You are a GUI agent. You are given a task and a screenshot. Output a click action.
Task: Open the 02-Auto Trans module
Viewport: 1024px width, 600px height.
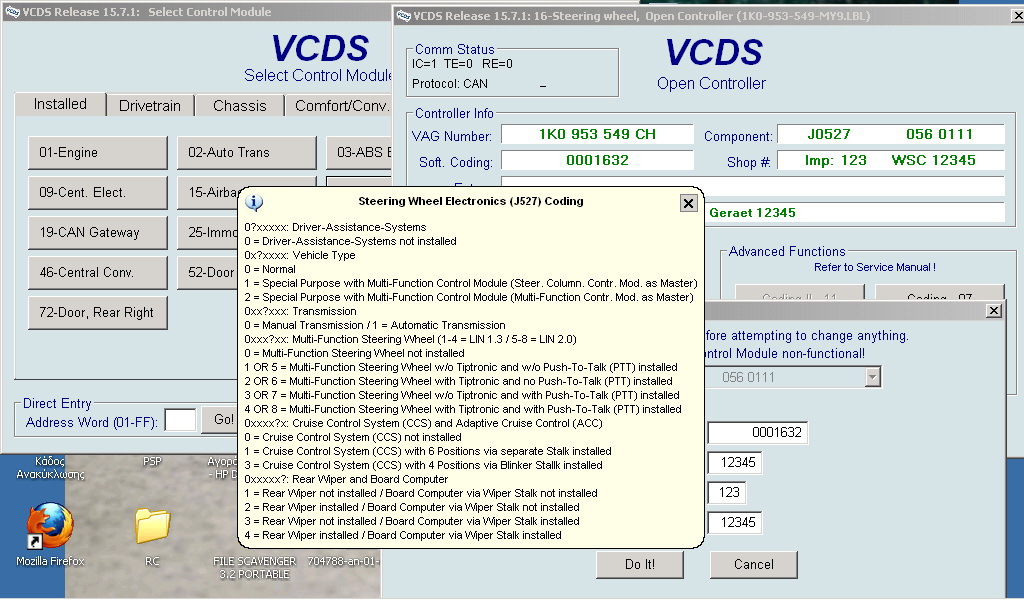click(247, 153)
